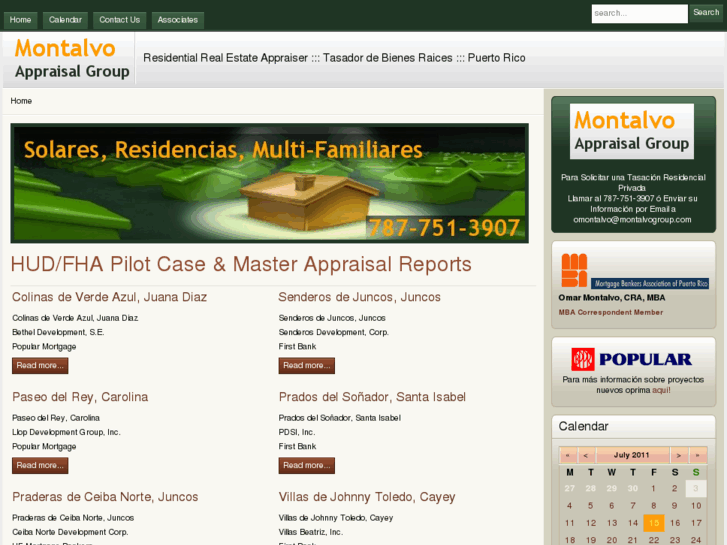Read more about Senderos de Juncos

point(306,365)
